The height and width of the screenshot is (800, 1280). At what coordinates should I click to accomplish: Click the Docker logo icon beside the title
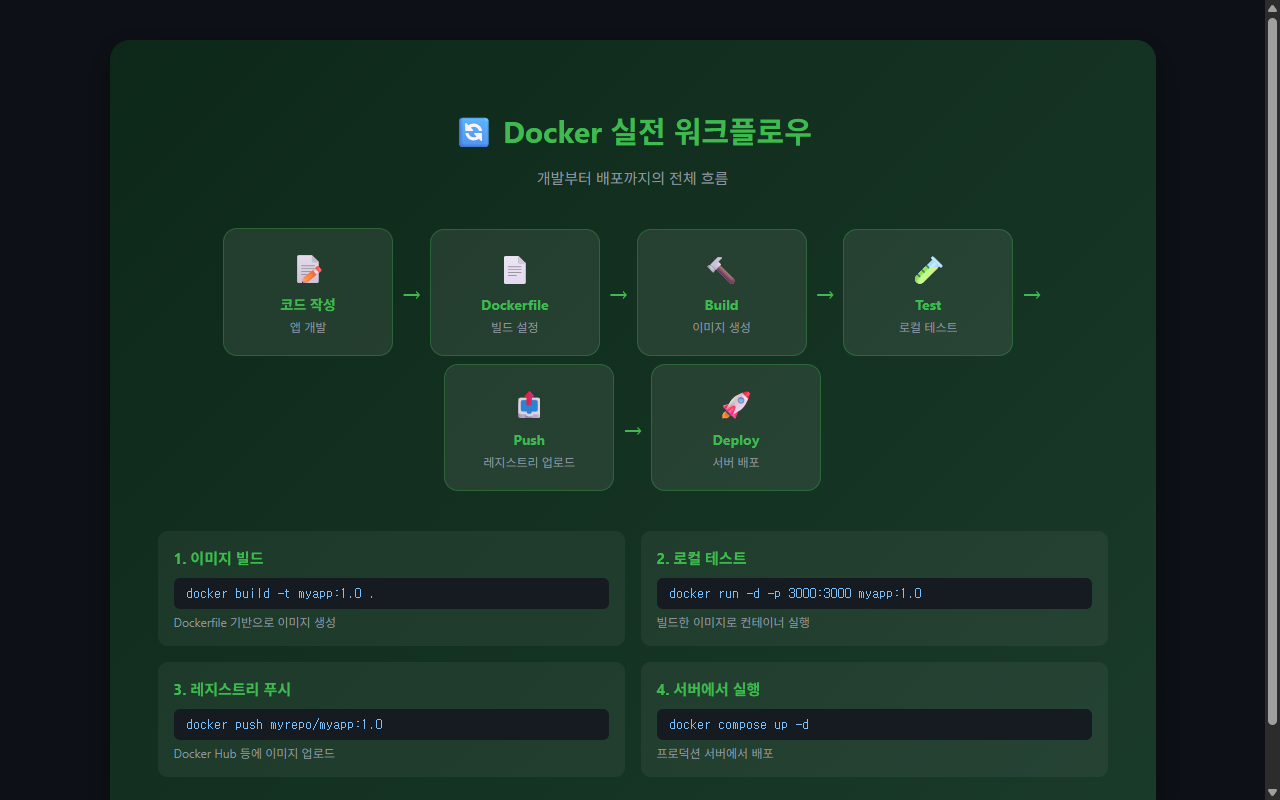(x=473, y=132)
